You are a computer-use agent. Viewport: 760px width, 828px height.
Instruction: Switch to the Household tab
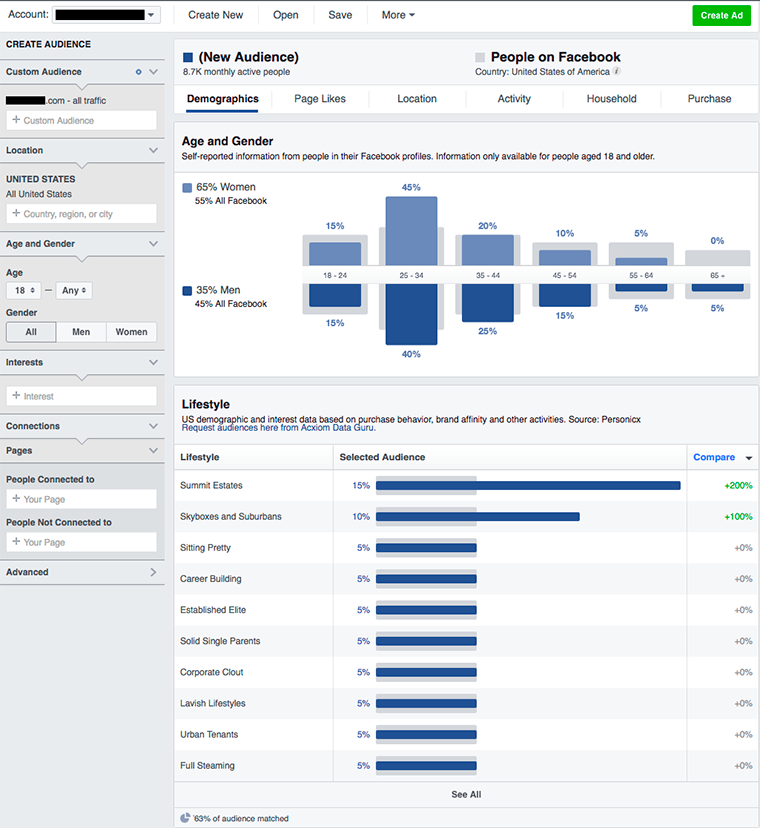click(x=612, y=99)
